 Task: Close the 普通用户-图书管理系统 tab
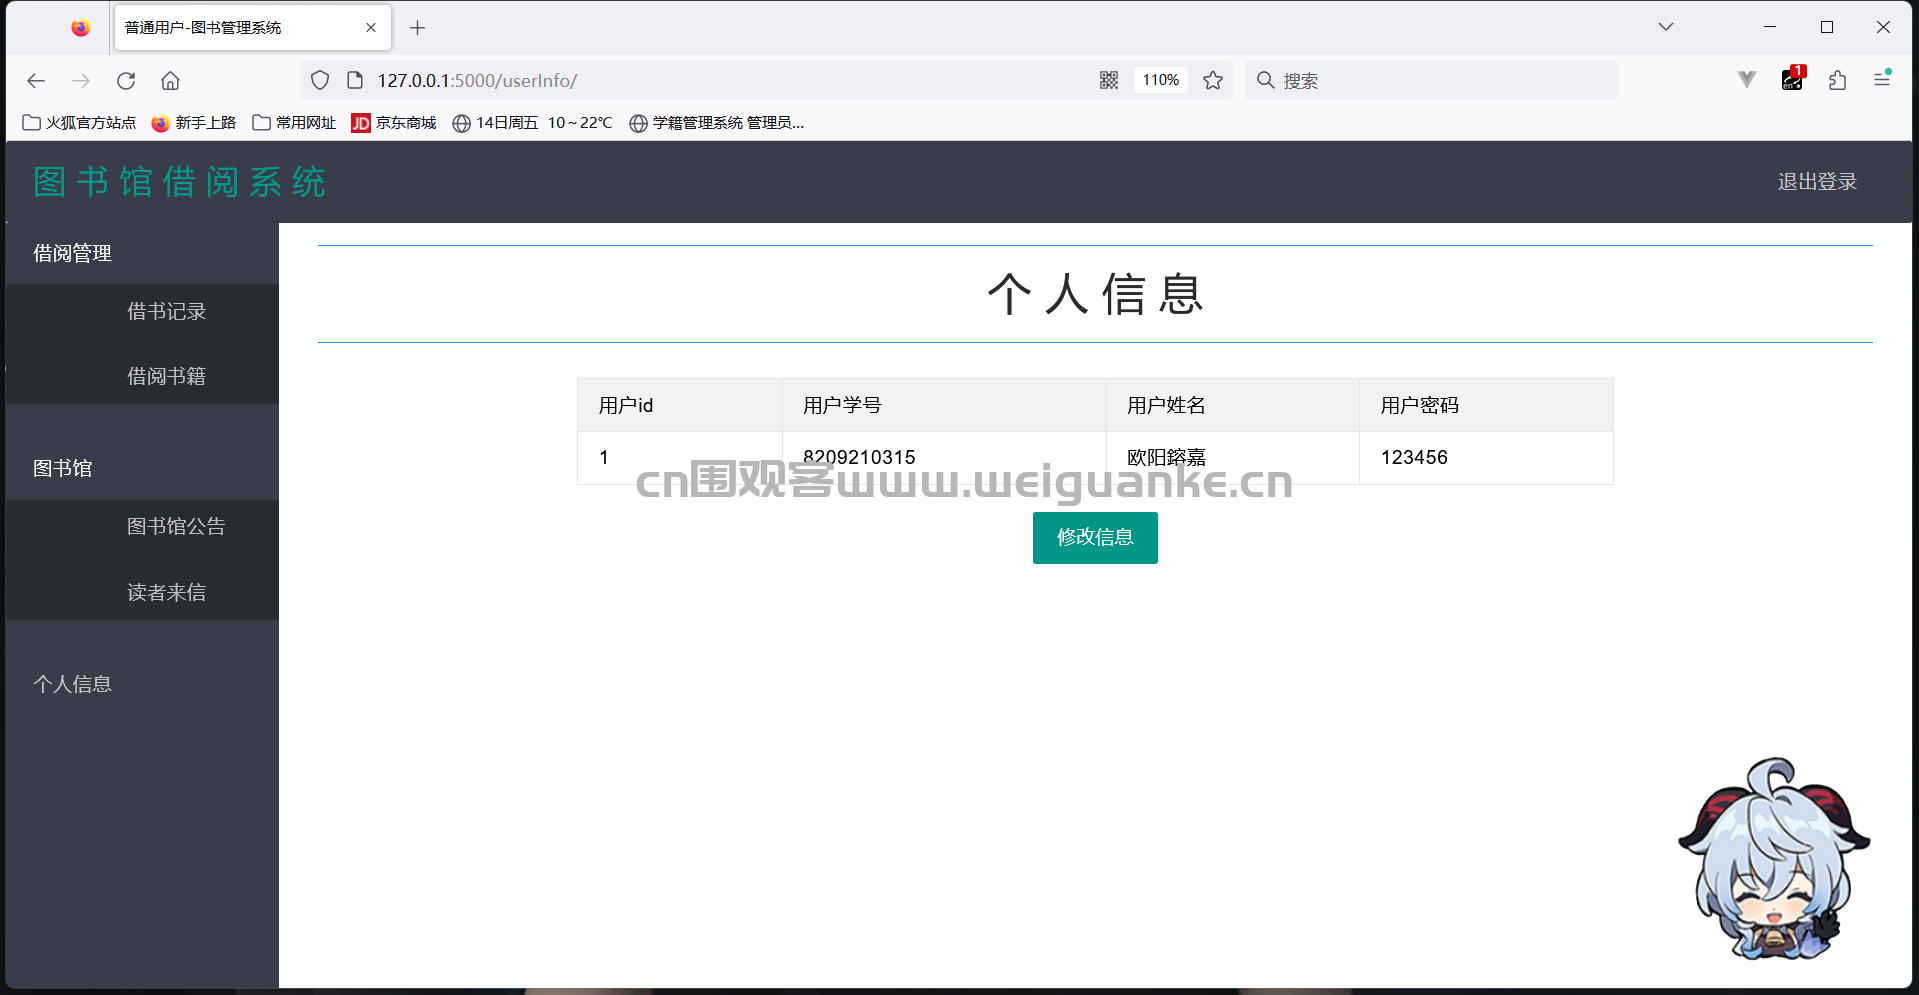click(x=371, y=28)
